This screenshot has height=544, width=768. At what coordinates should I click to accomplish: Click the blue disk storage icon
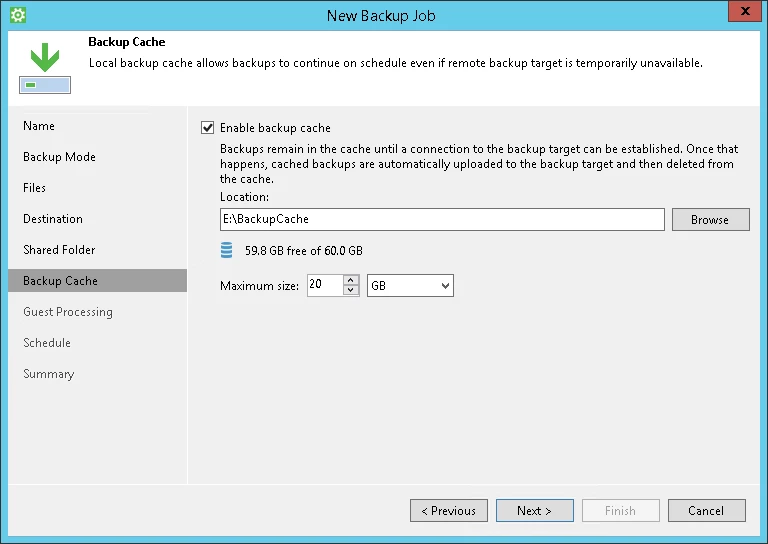tap(226, 250)
